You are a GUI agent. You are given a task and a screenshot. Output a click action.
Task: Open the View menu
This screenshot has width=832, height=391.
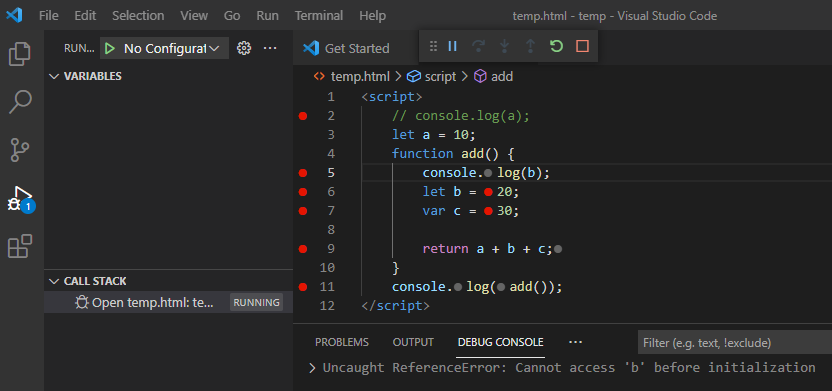194,15
